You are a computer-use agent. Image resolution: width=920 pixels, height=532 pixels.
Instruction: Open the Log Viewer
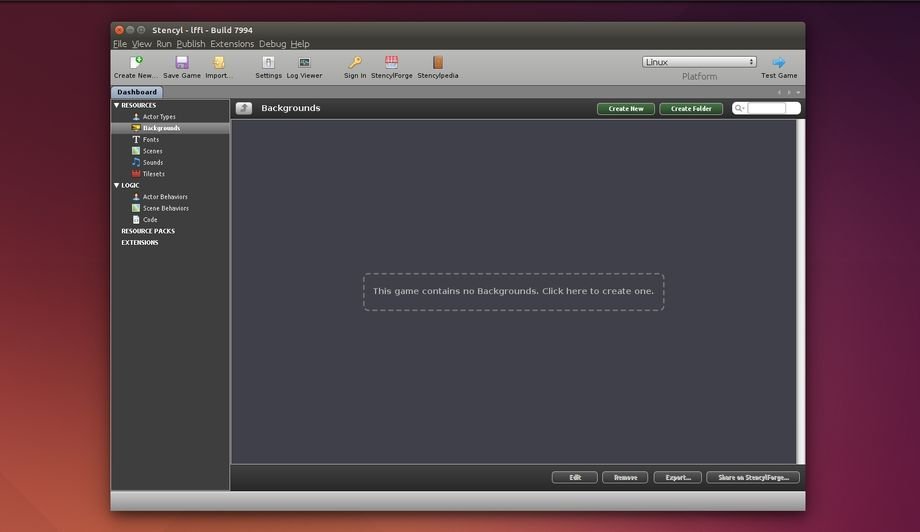click(304, 63)
